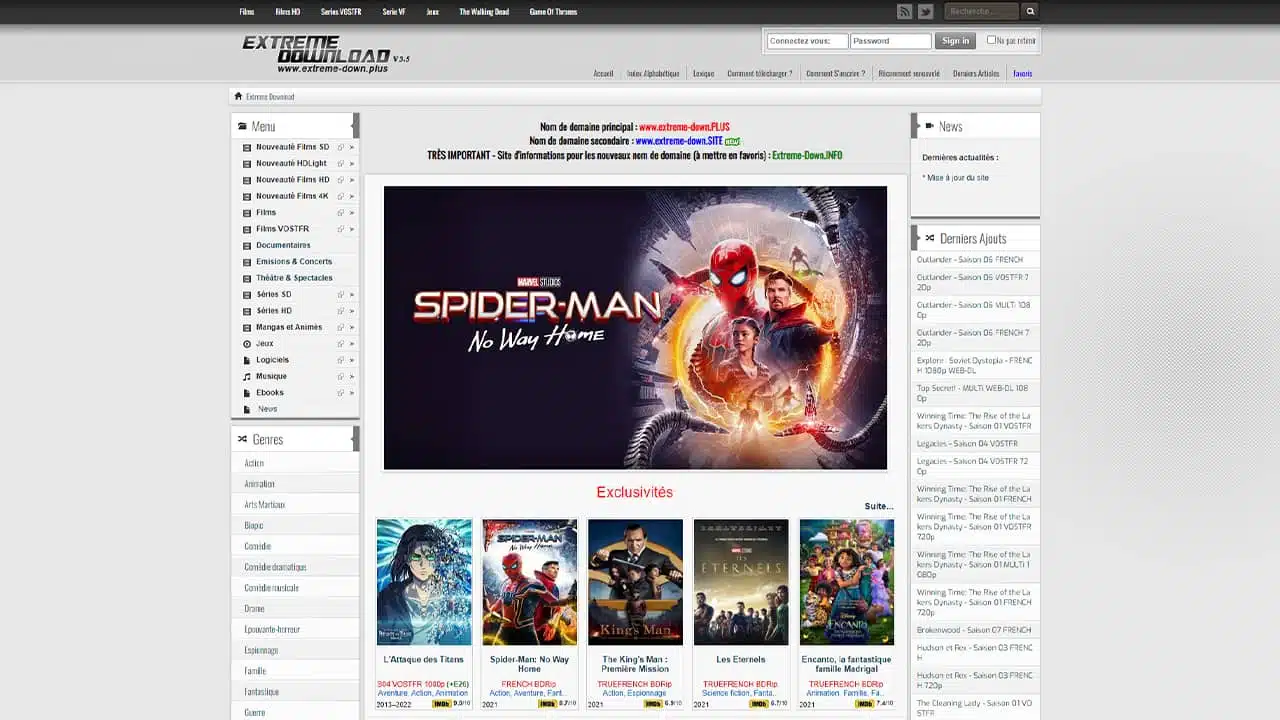Click the film icon next to Documentaires

click(247, 245)
